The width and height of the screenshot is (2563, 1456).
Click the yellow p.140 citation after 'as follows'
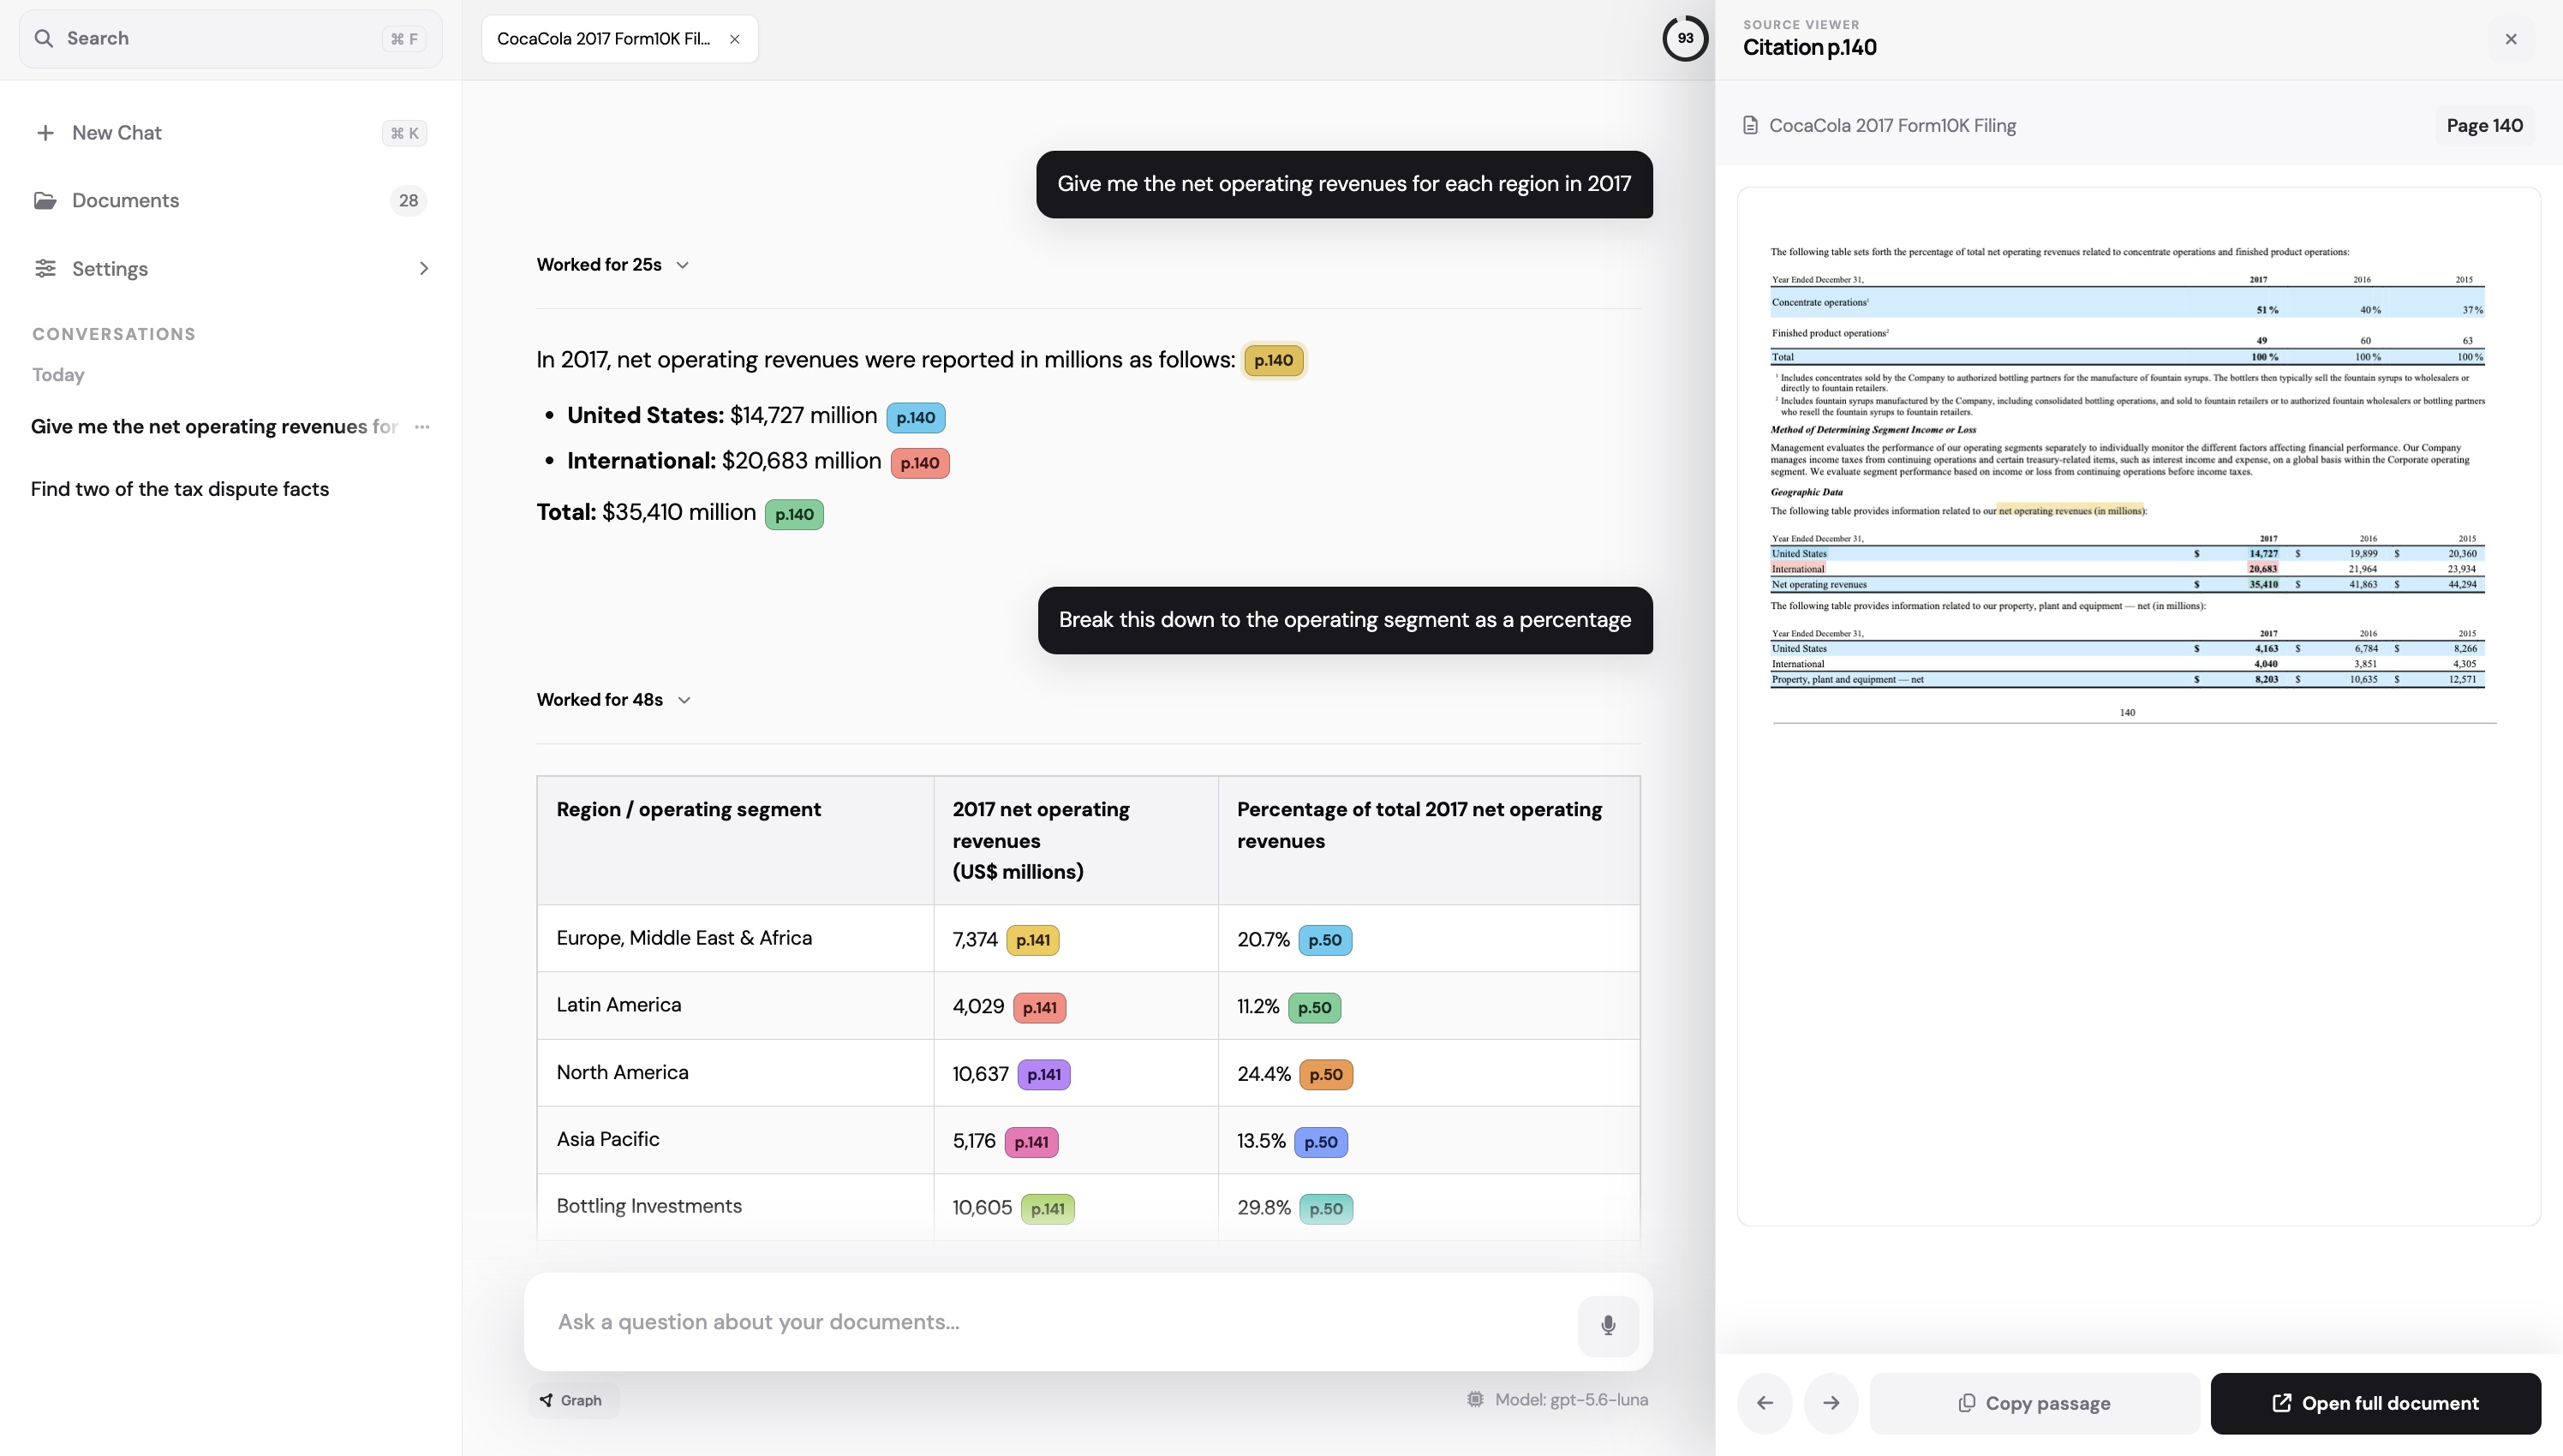tap(1273, 360)
